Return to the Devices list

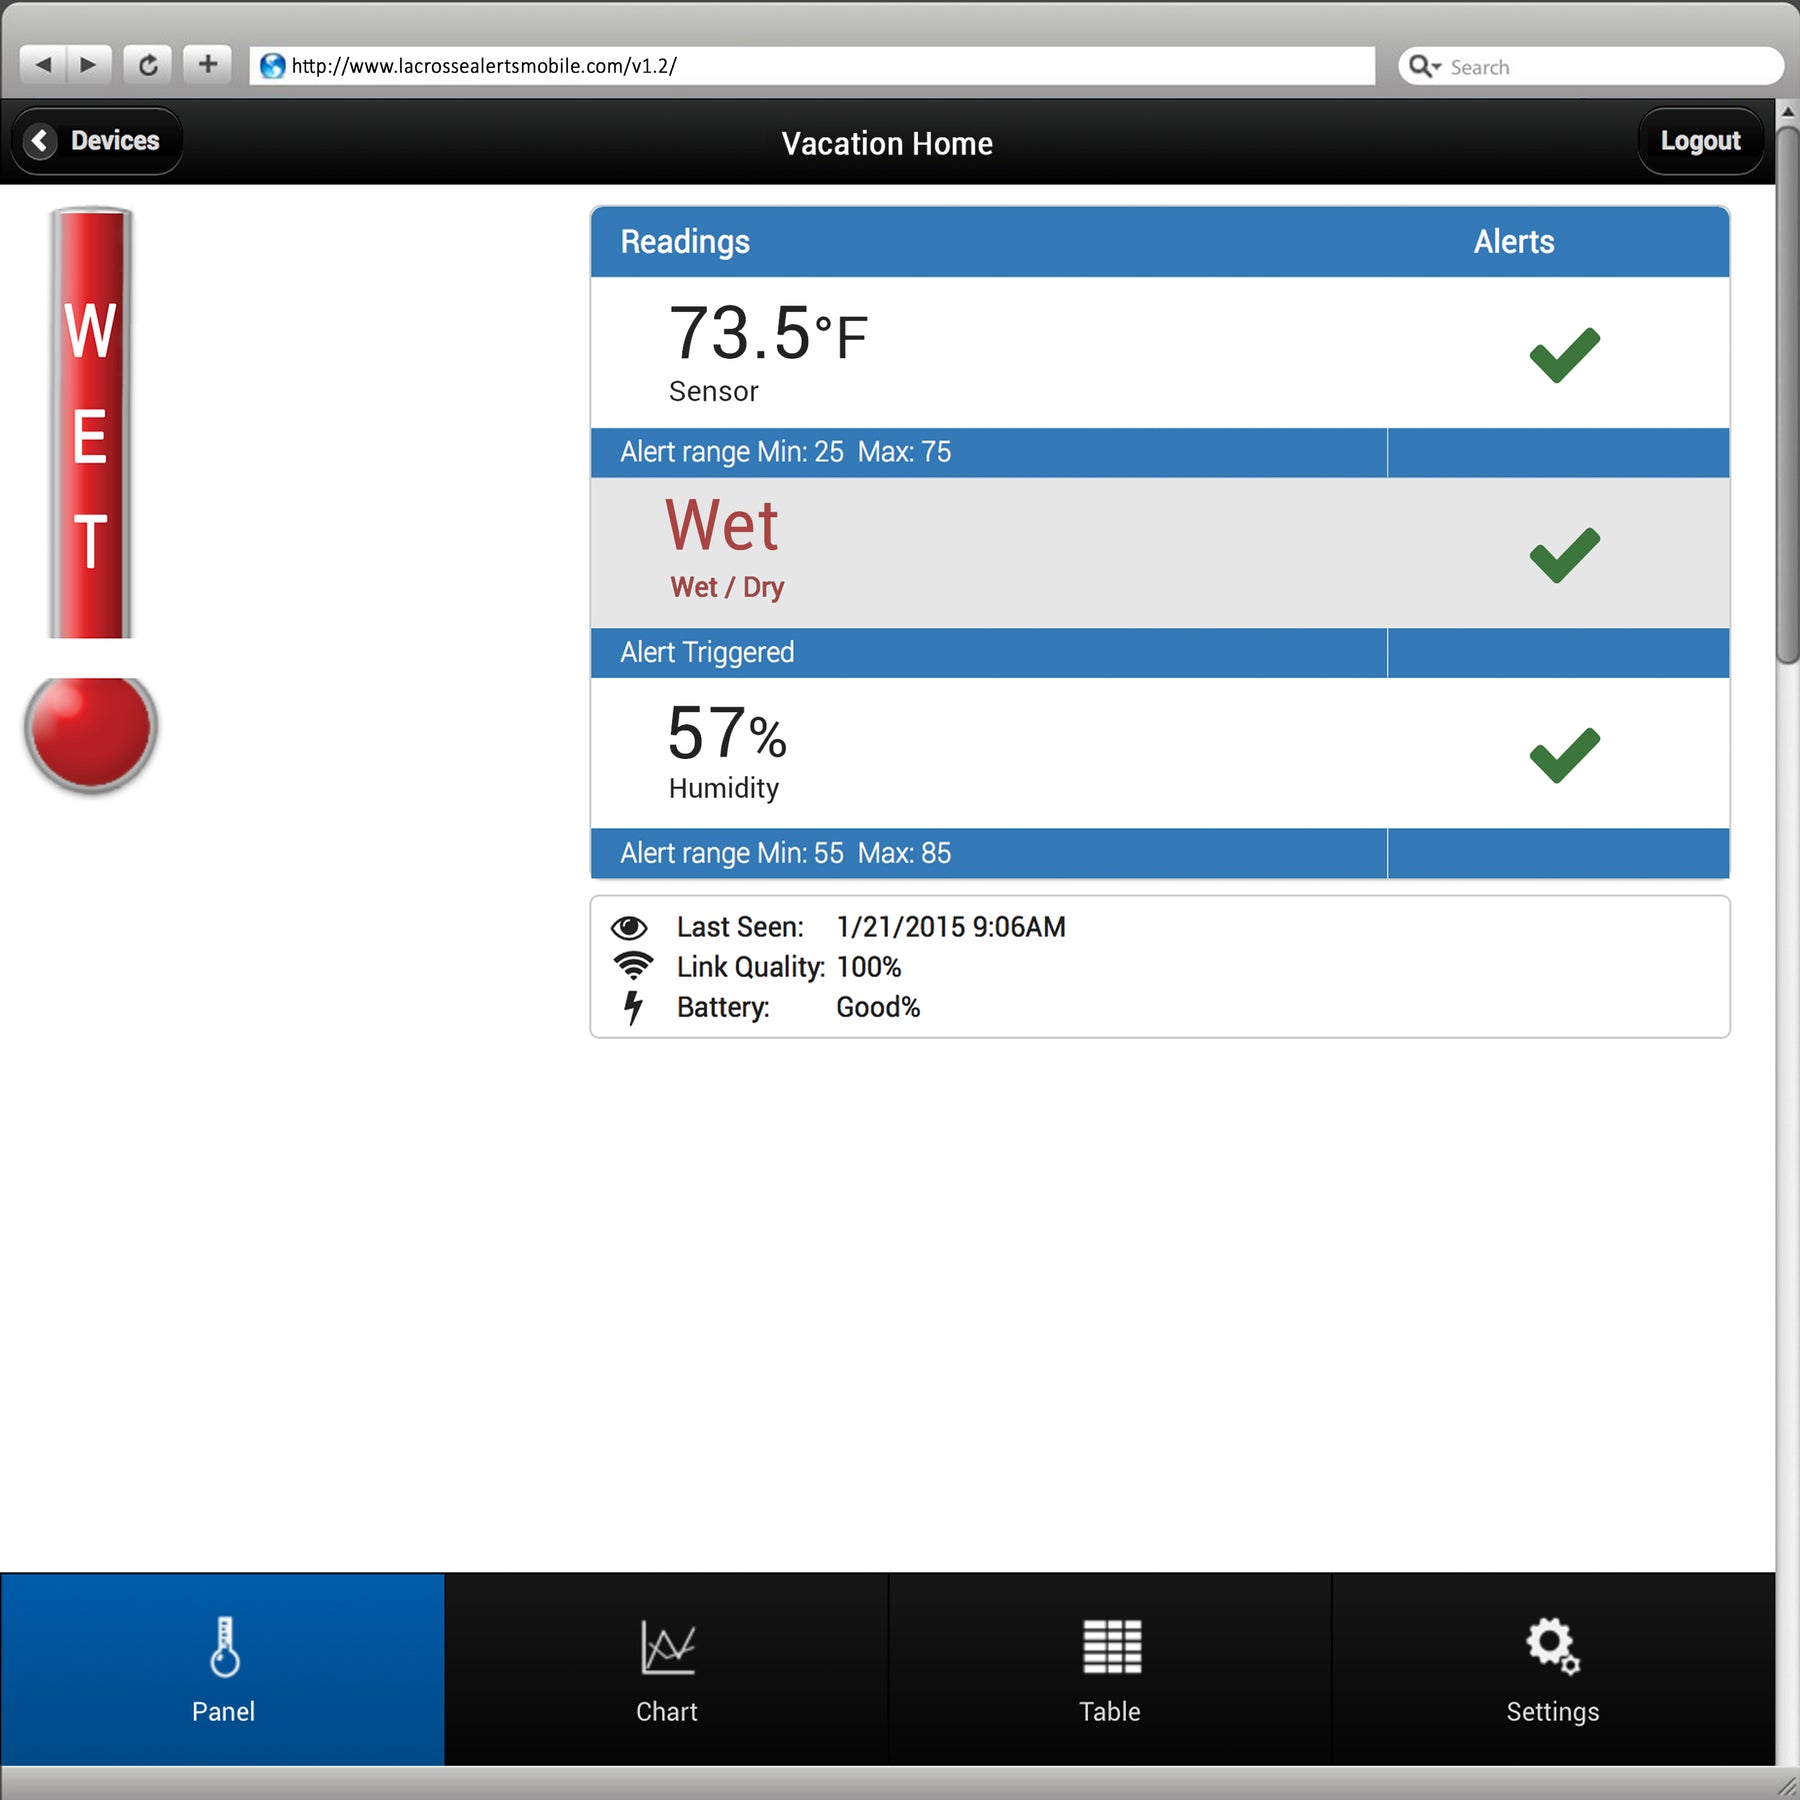point(97,141)
